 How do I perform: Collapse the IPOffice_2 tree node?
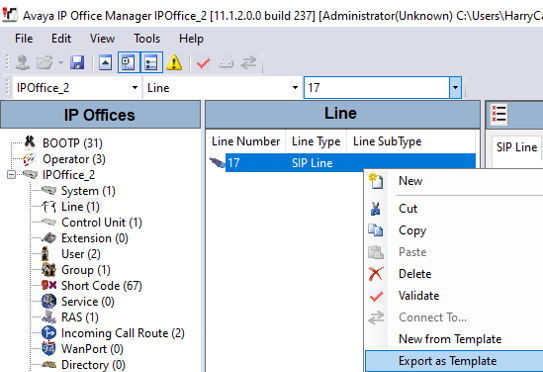pos(11,175)
